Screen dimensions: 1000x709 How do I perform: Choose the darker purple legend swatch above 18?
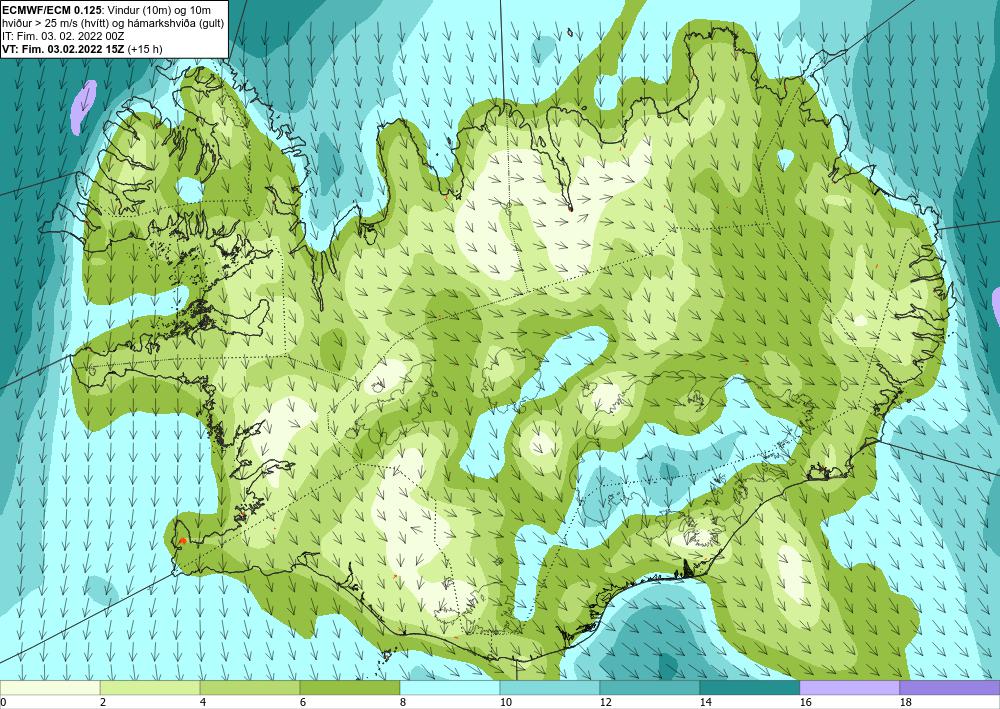pos(950,688)
